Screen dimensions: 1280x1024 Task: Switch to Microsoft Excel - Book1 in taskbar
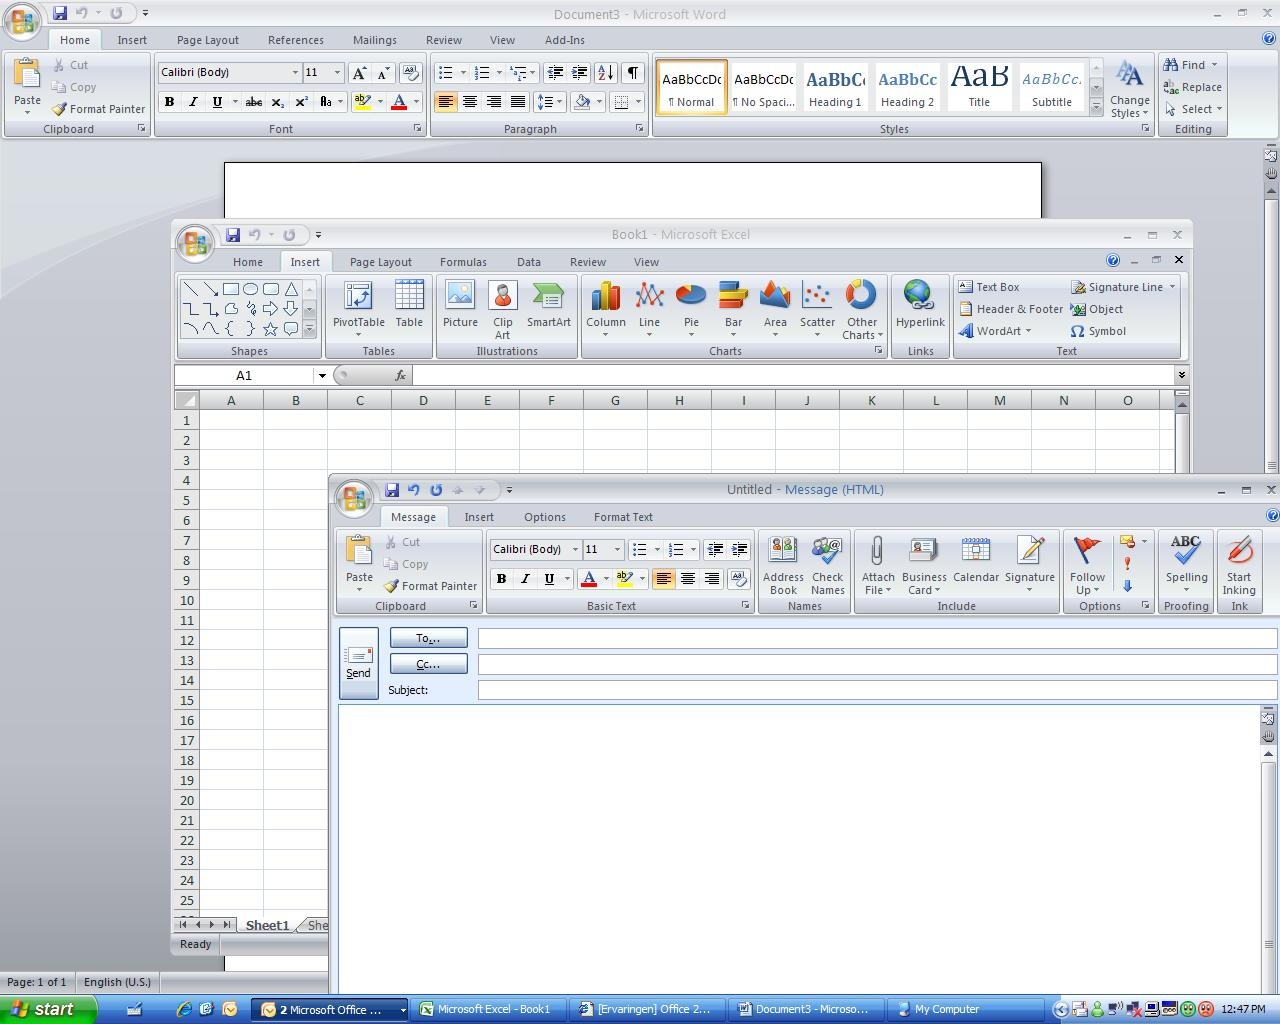(x=490, y=1009)
